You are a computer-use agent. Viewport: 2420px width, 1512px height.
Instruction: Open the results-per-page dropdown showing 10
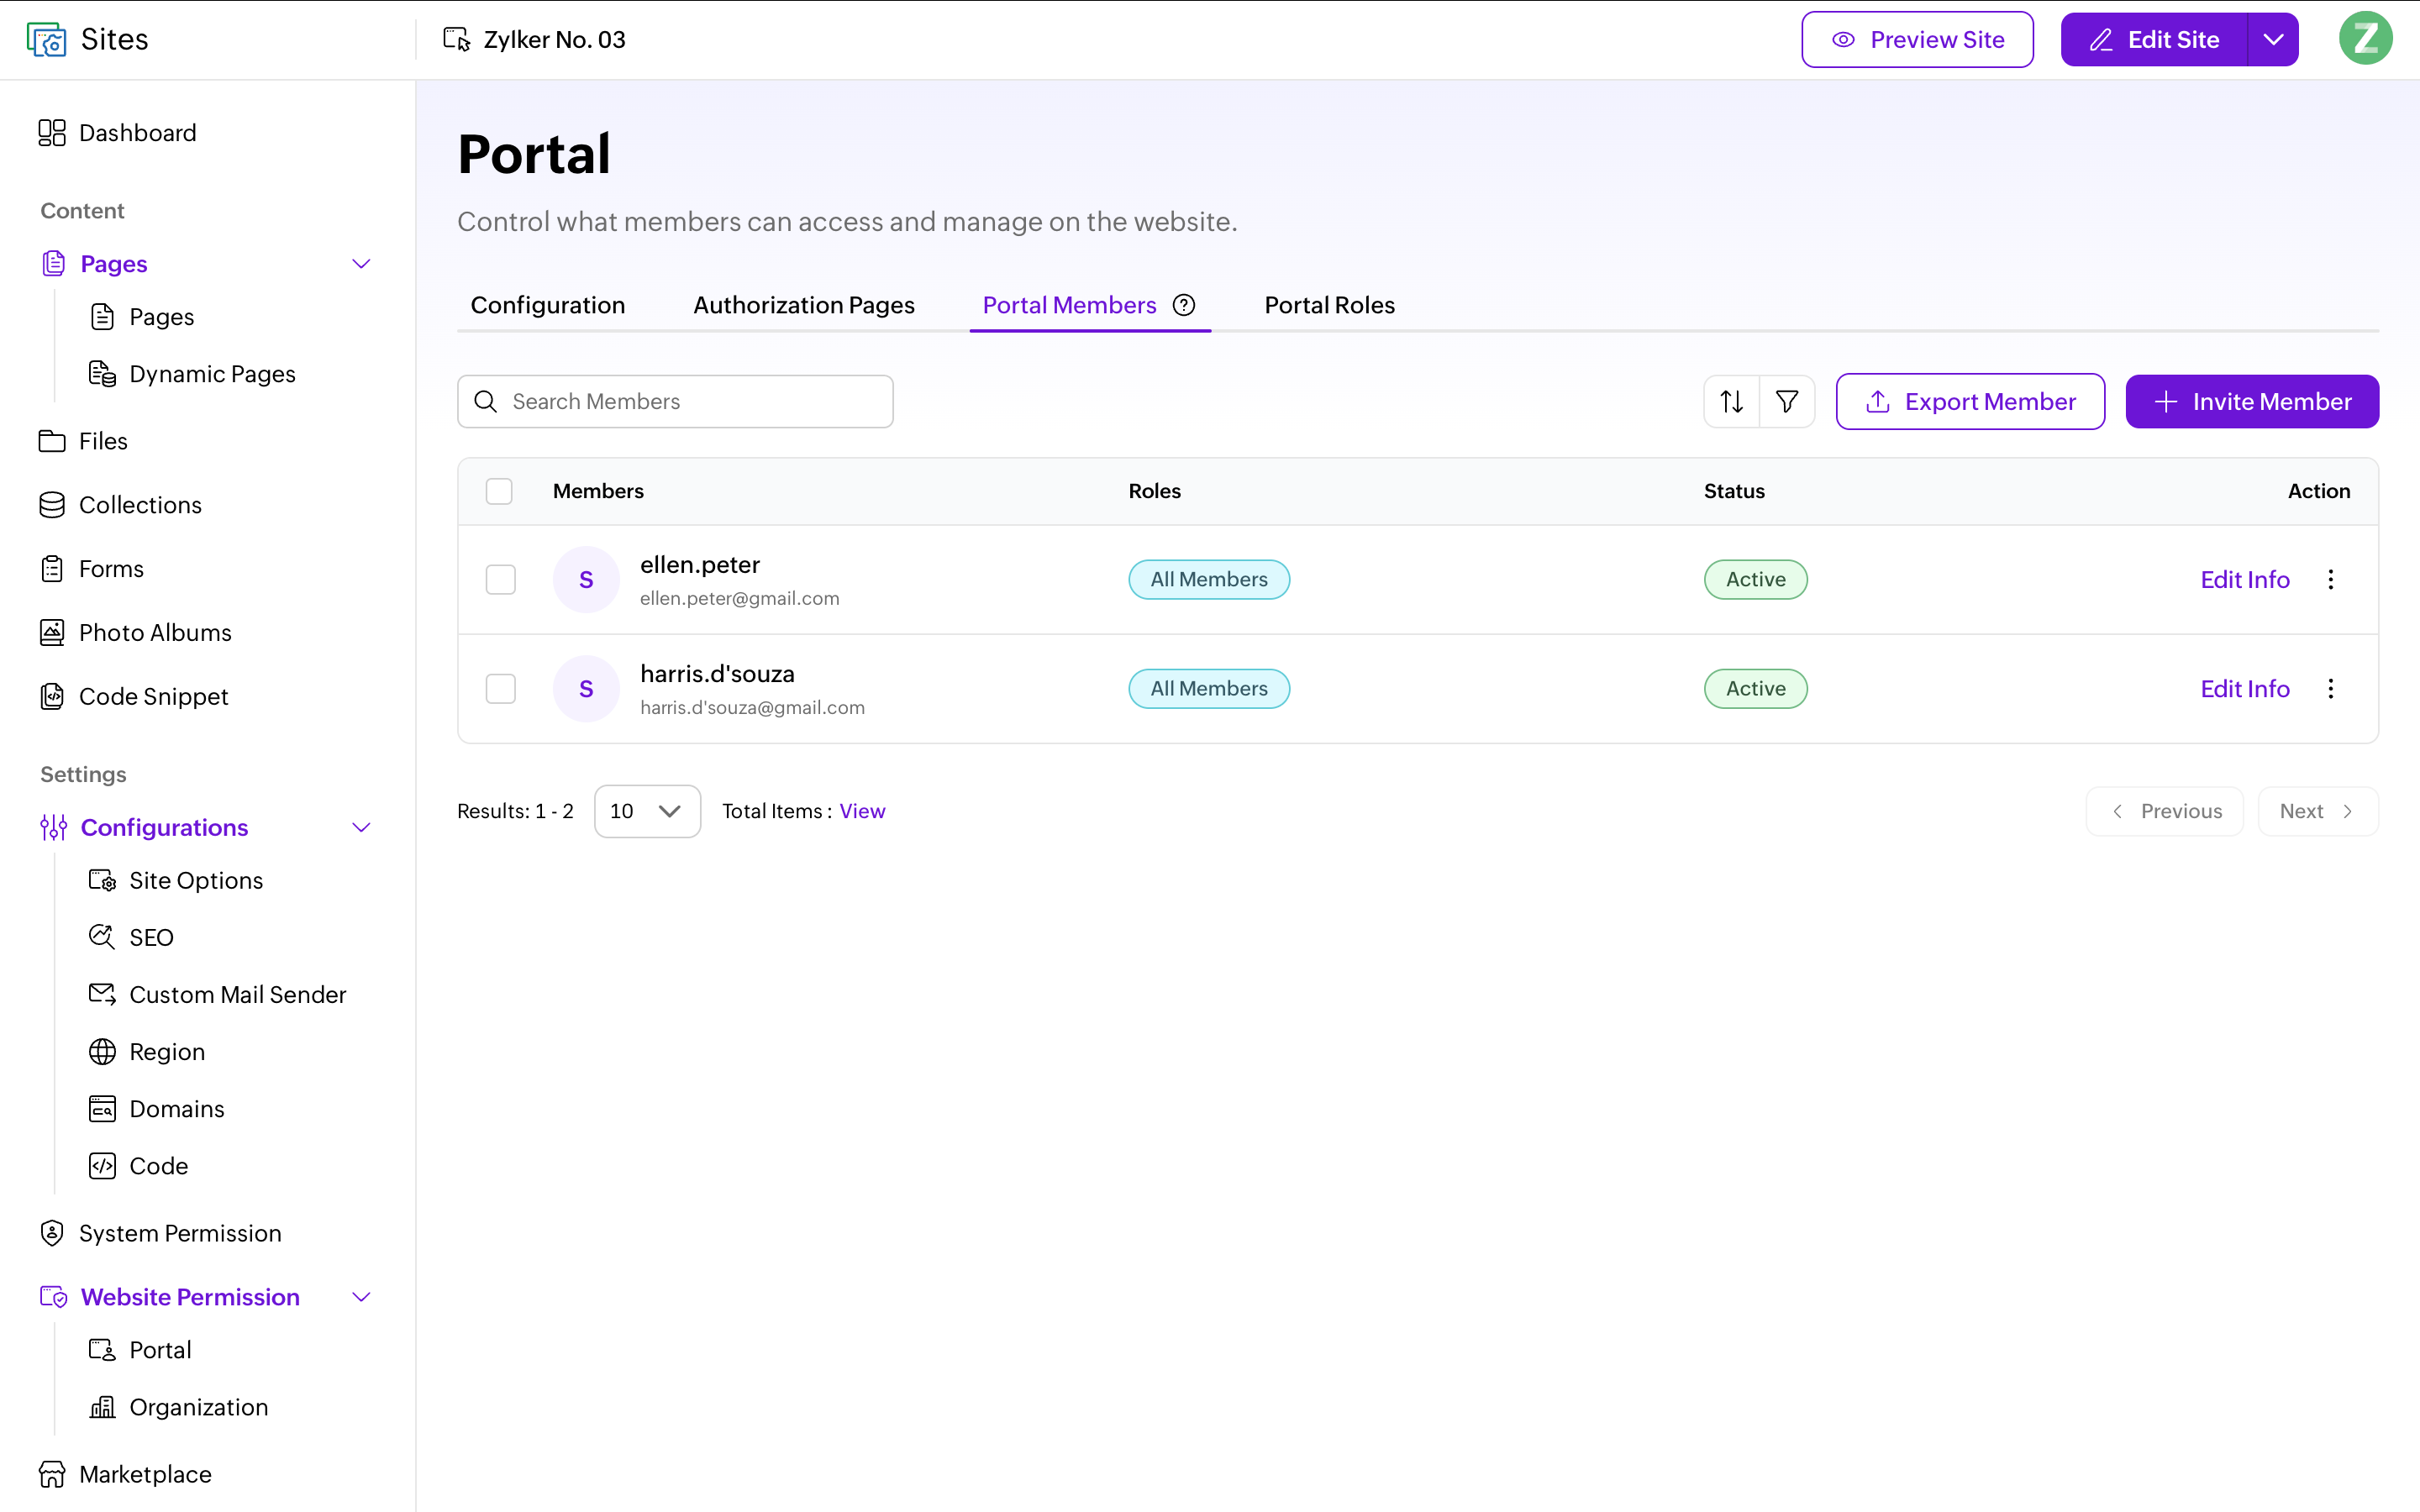click(647, 811)
